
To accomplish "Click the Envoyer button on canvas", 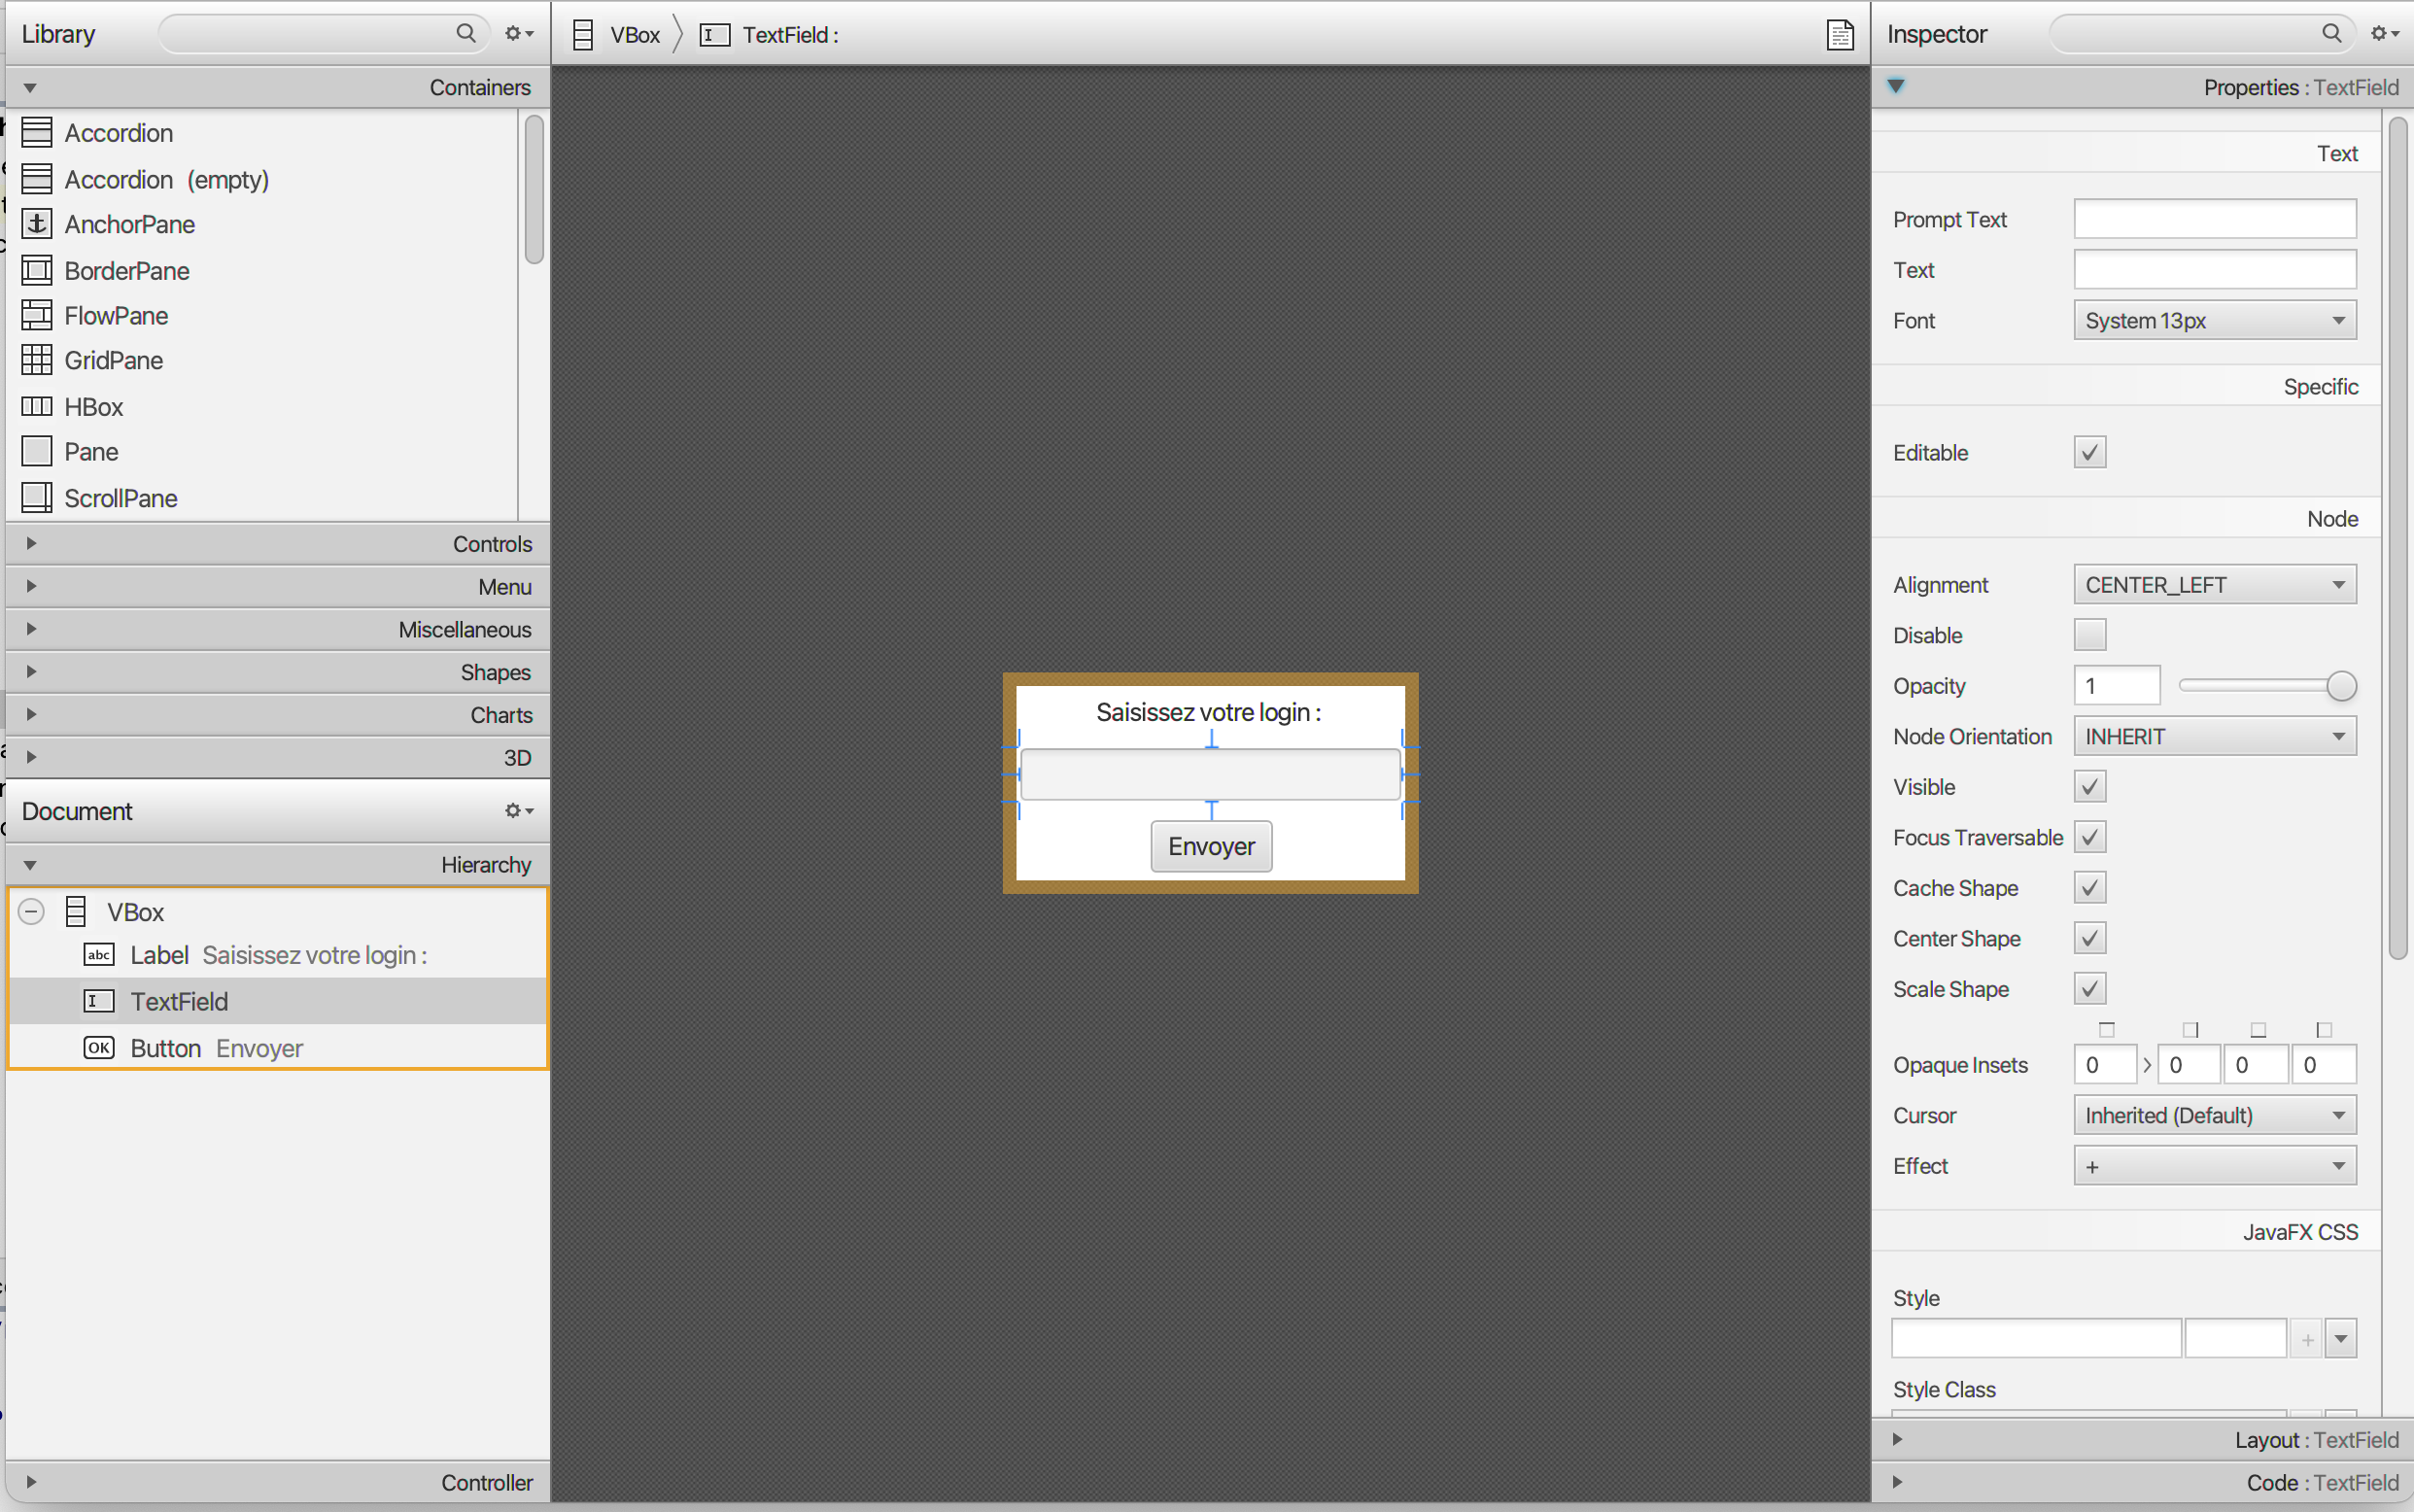I will pyautogui.click(x=1210, y=846).
